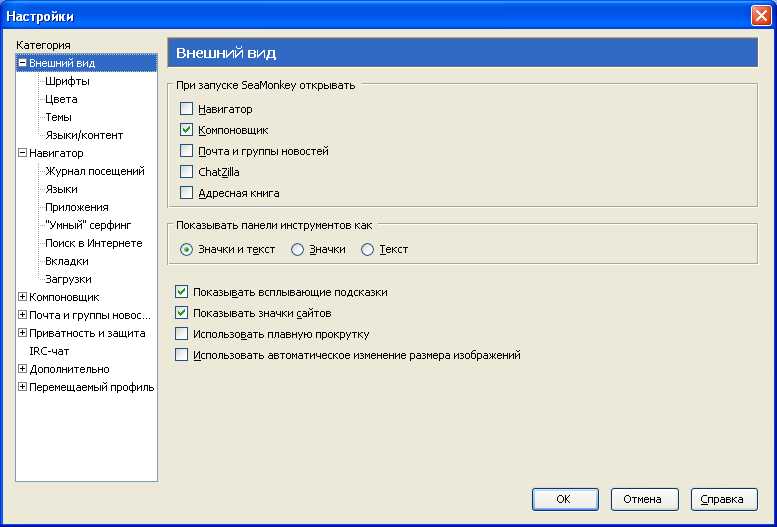
Task: Tick the ChatZilla checkbox
Action: click(x=186, y=172)
